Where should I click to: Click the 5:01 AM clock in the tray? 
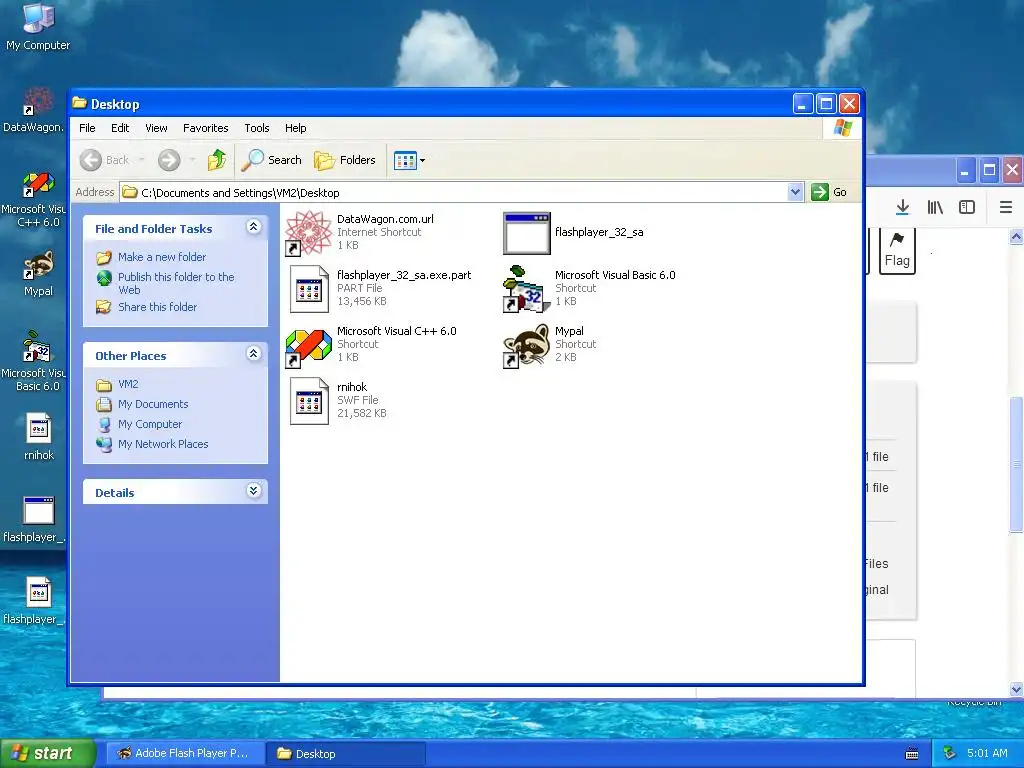pyautogui.click(x=987, y=753)
